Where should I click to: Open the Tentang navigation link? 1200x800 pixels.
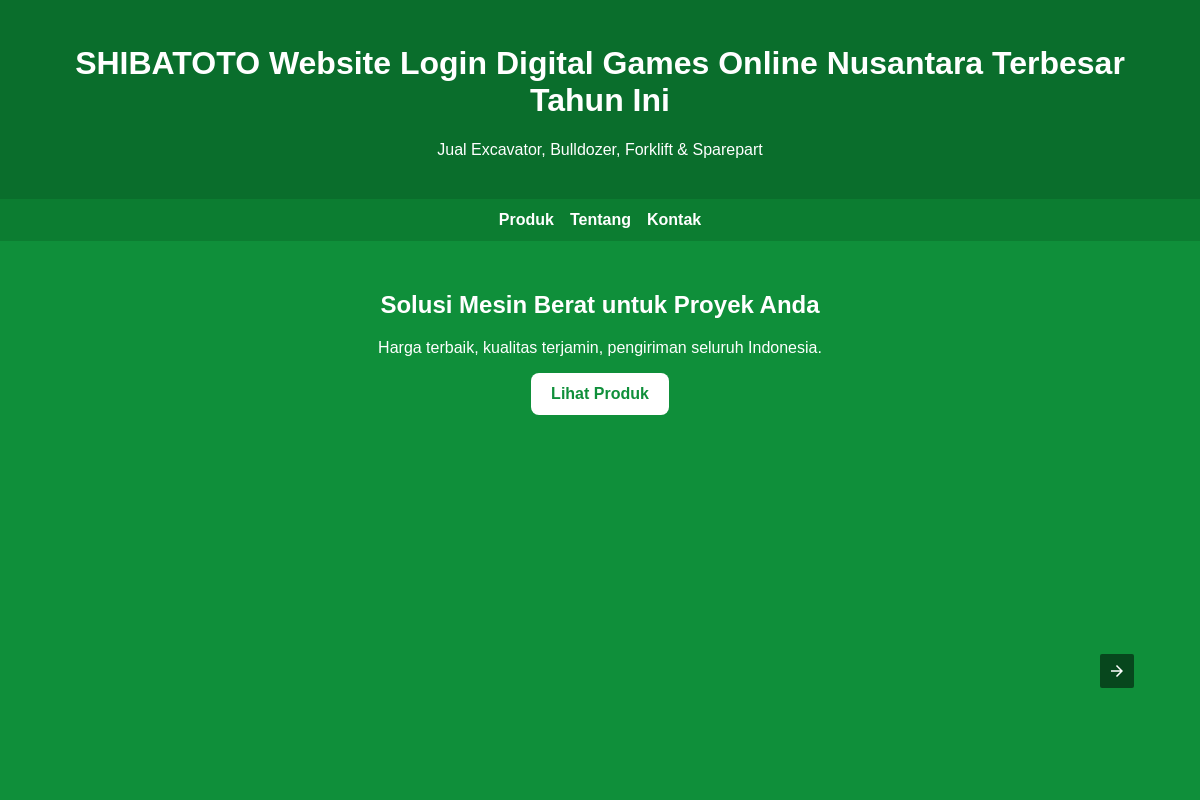coord(600,220)
